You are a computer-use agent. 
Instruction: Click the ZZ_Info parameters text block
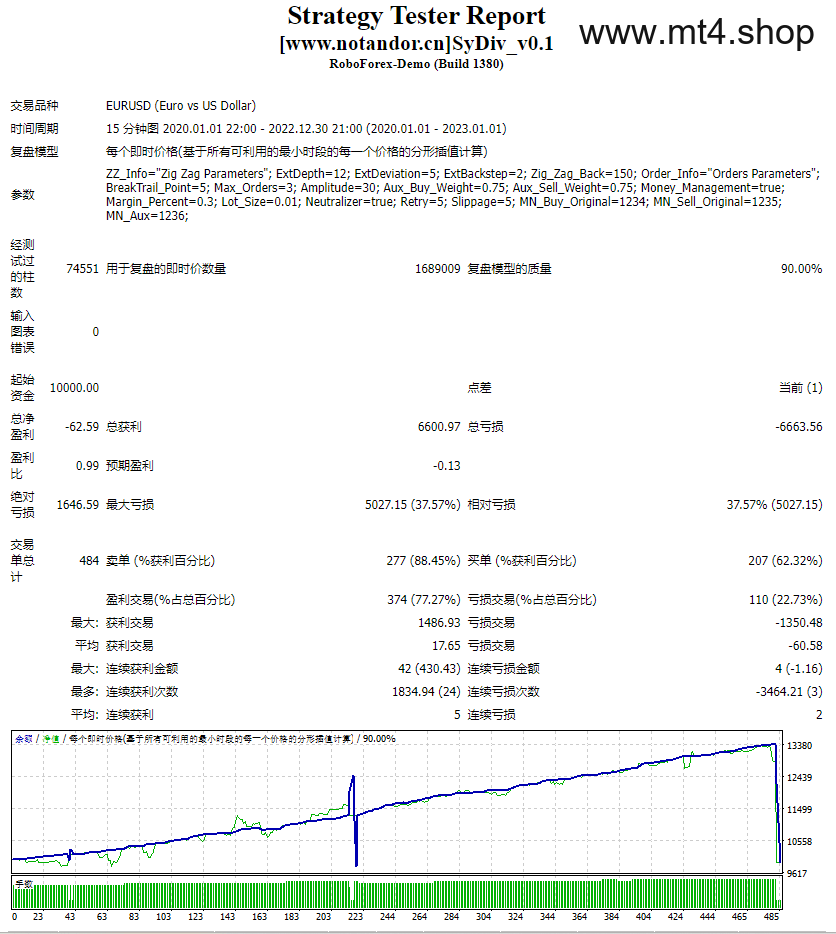coord(463,195)
